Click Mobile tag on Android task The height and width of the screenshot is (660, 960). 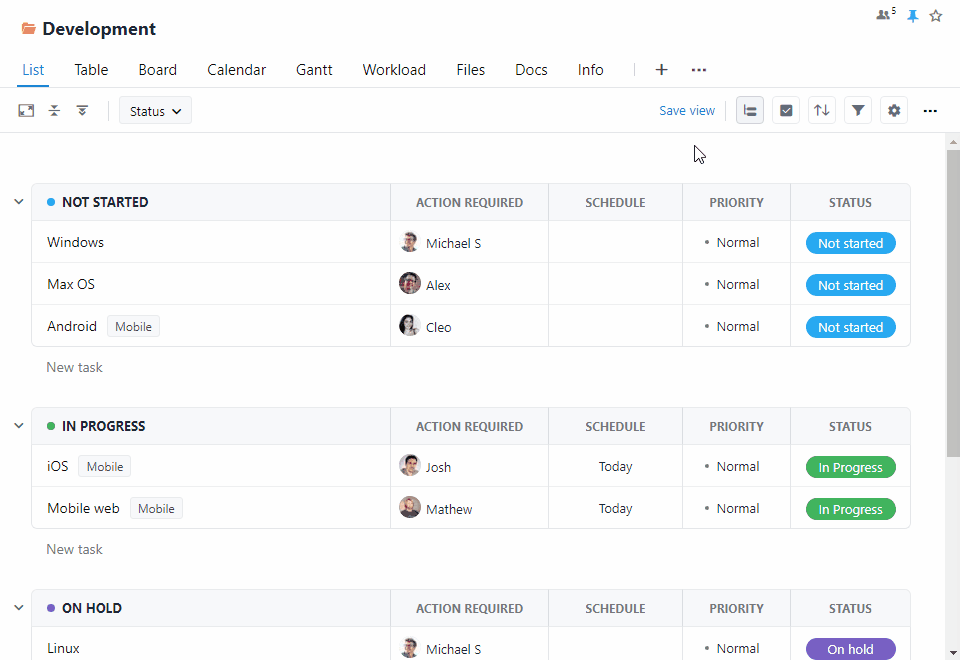click(x=133, y=326)
